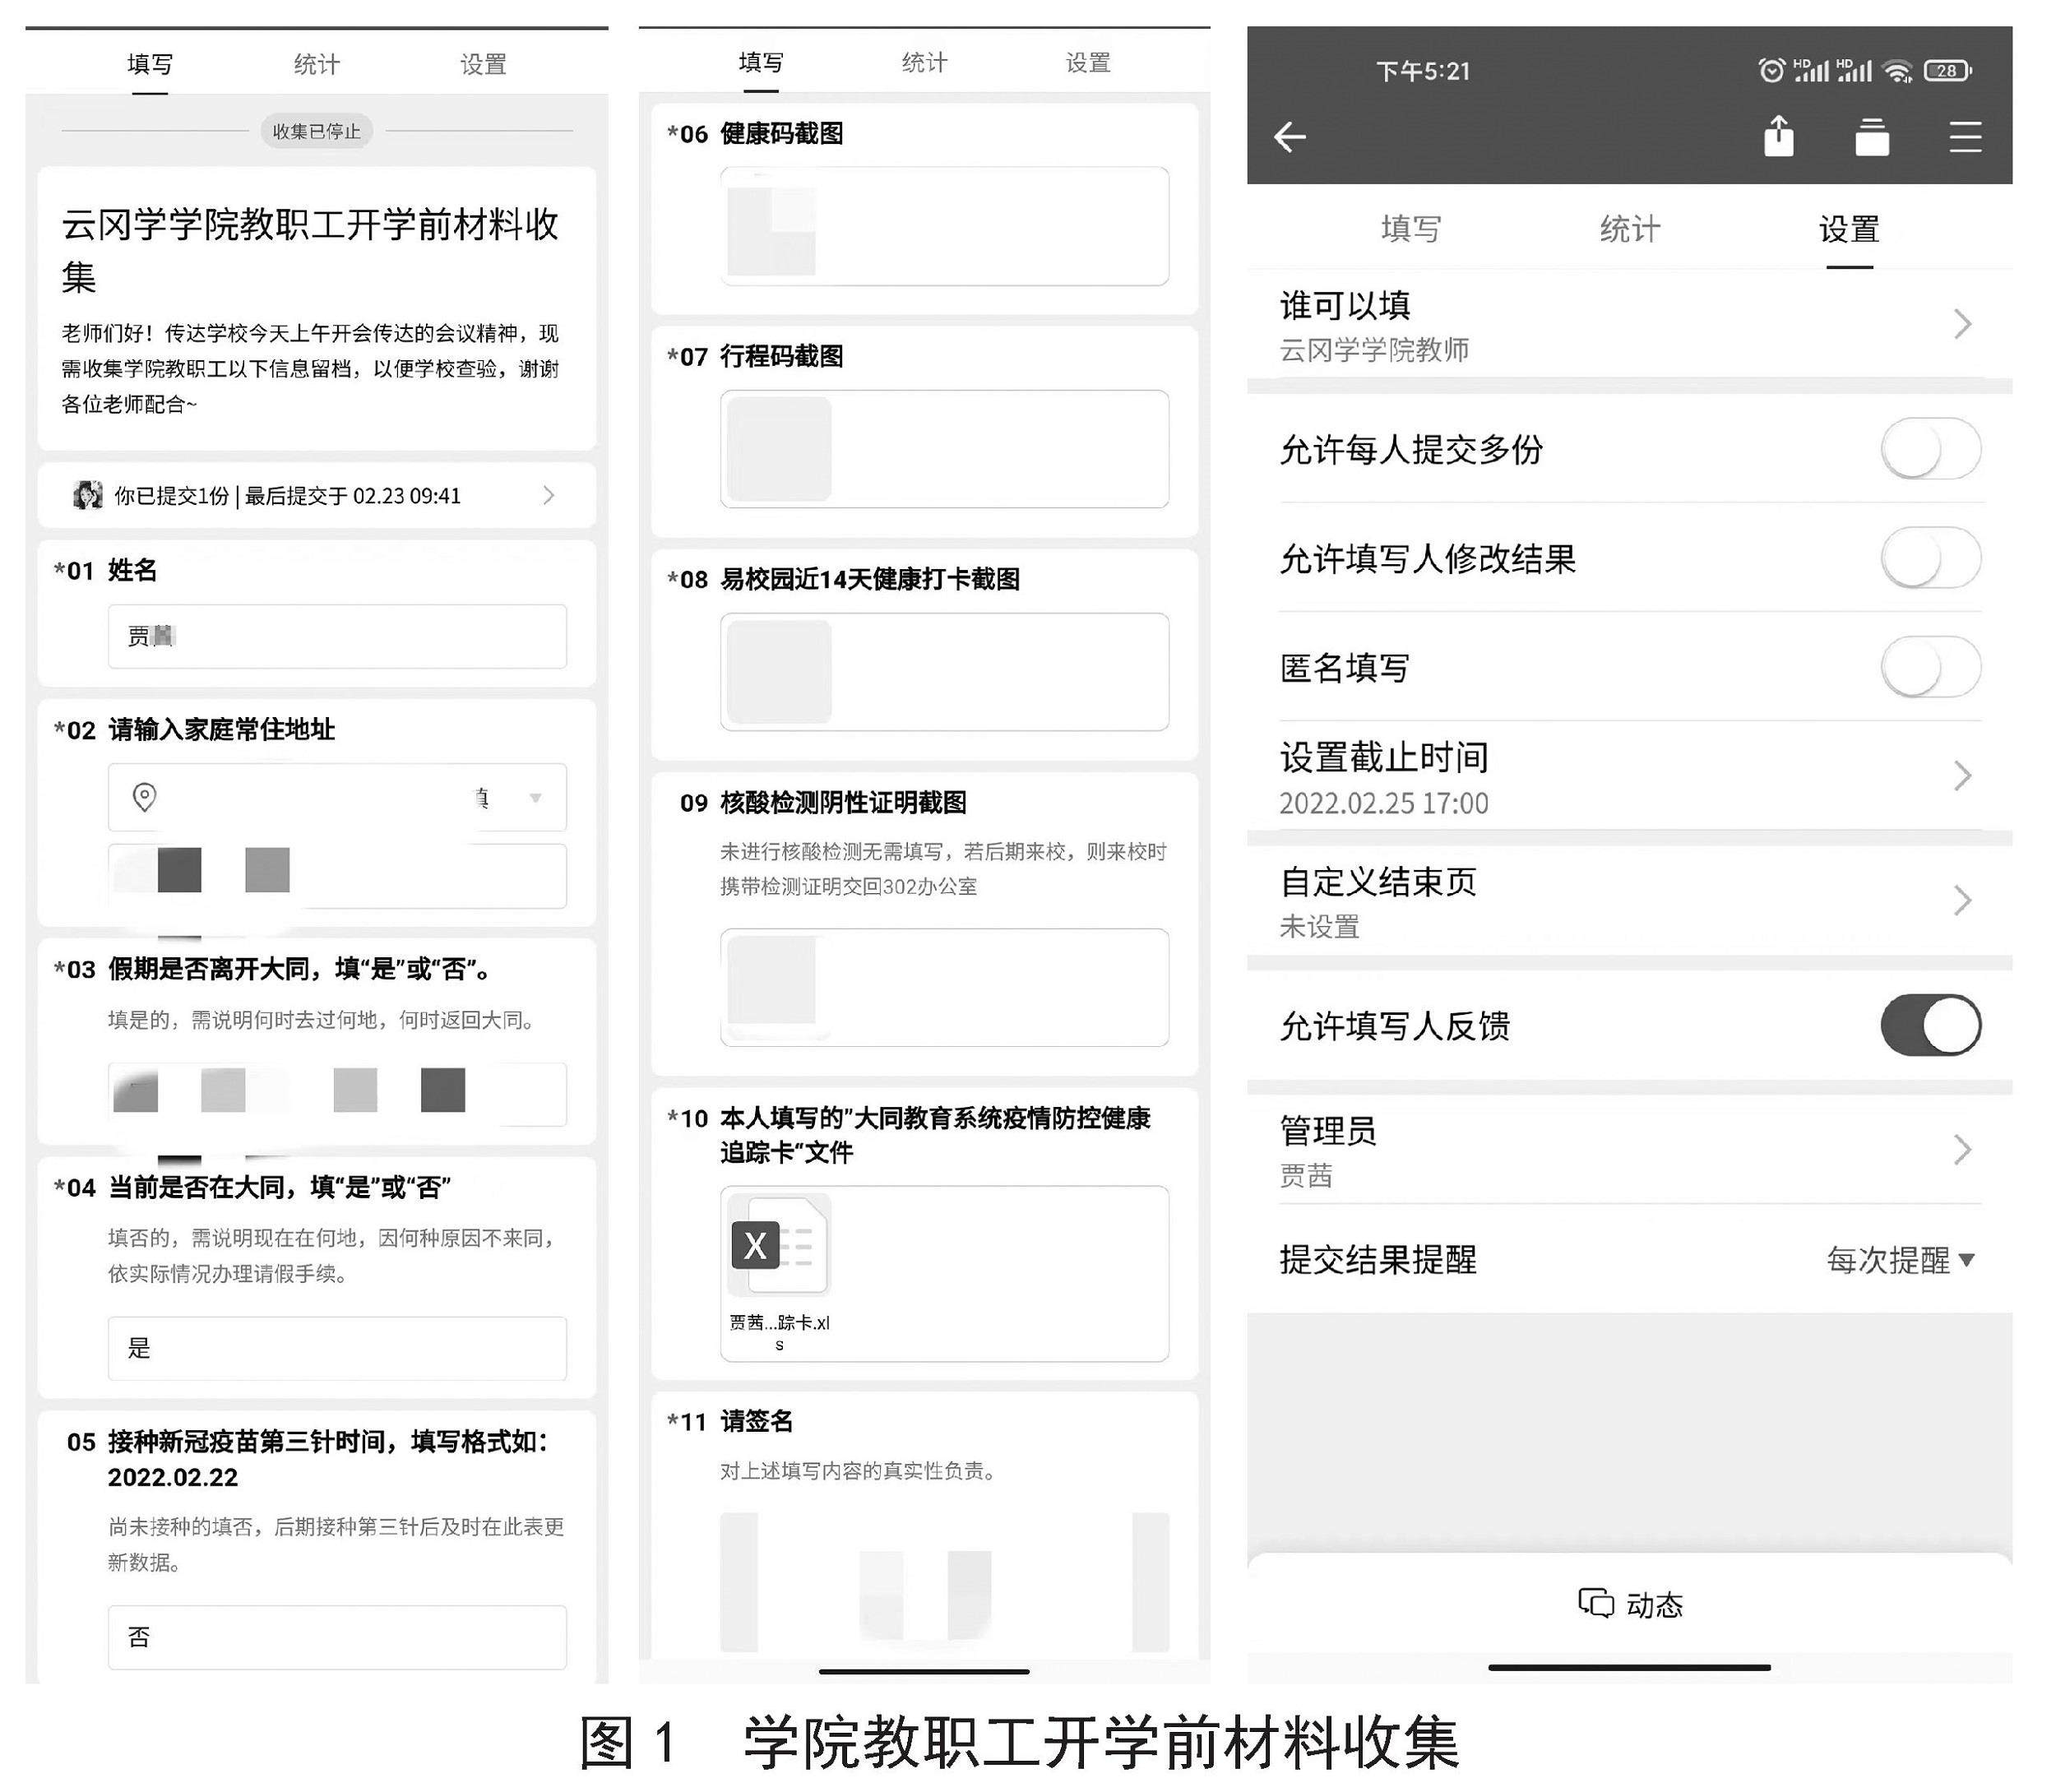The height and width of the screenshot is (1792, 2056).
Task: Turn on 匿名填写 switch
Action: (x=1930, y=667)
